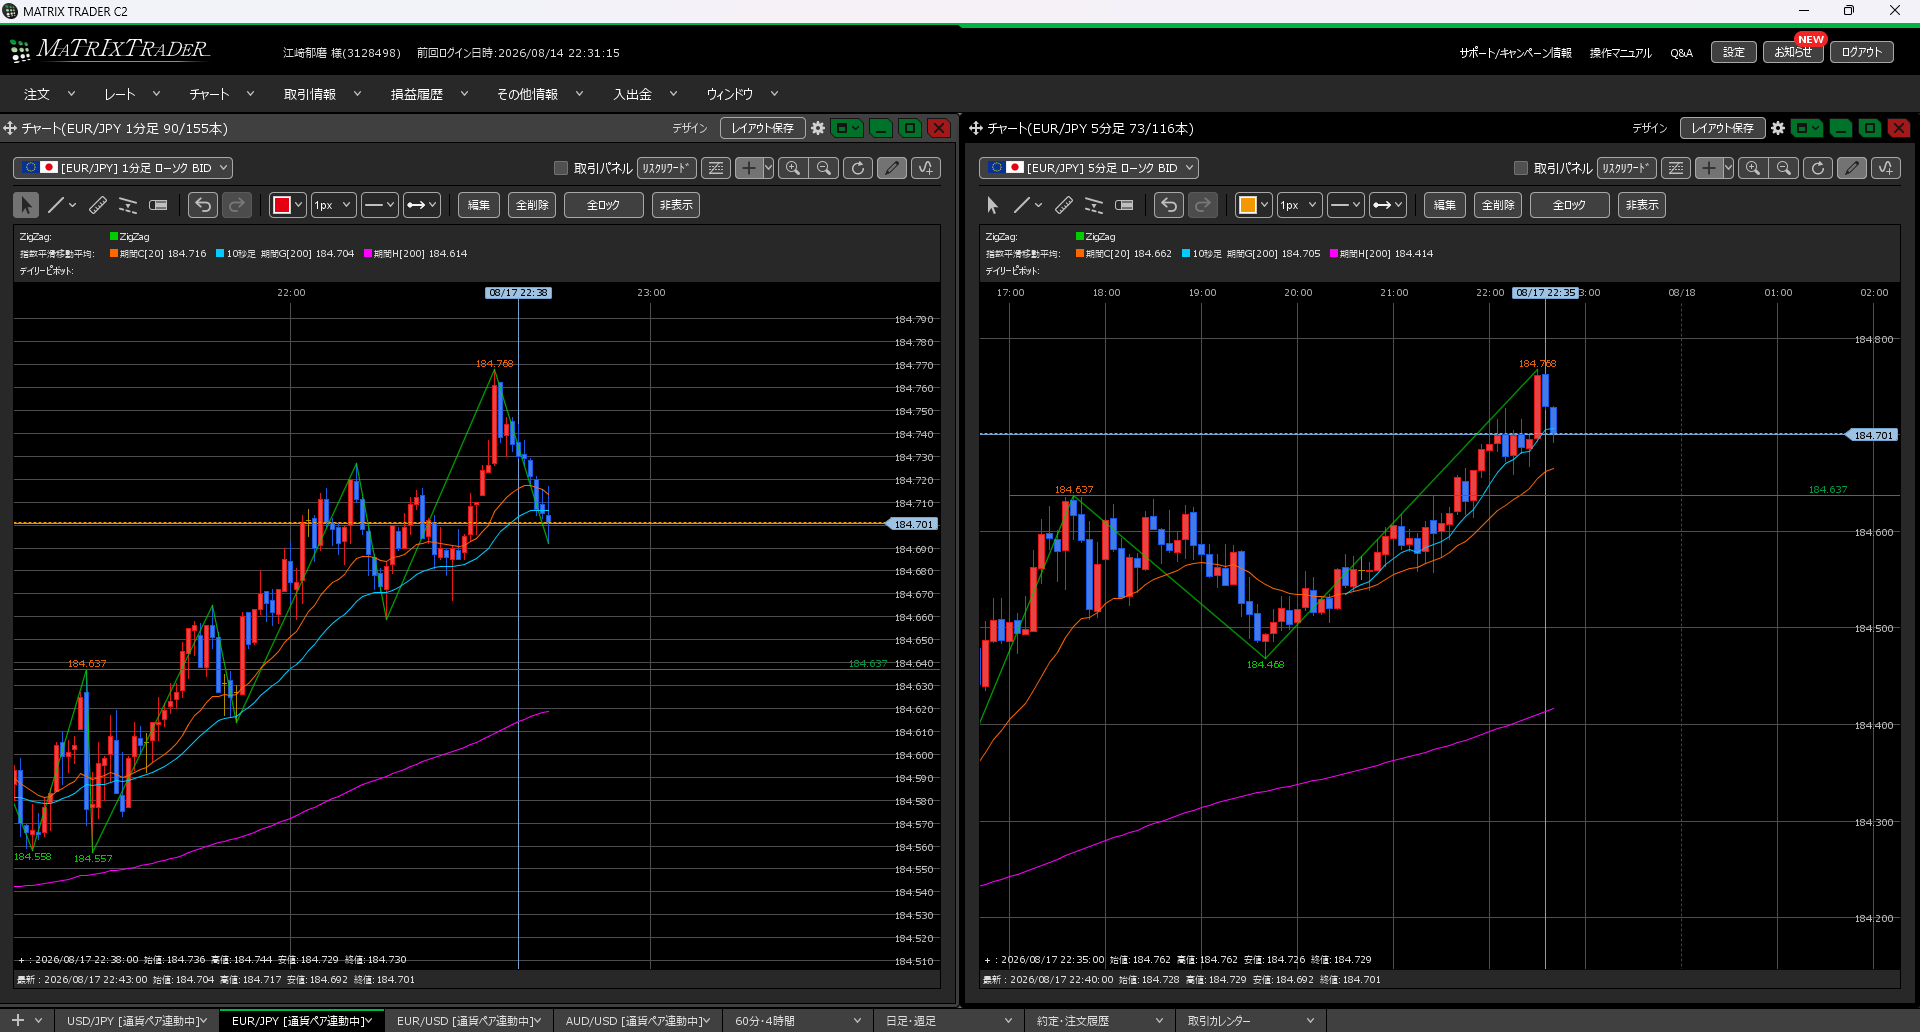The width and height of the screenshot is (1920, 1032).
Task: Click 全ロック in the 5-minute chart toolbar
Action: (1569, 205)
